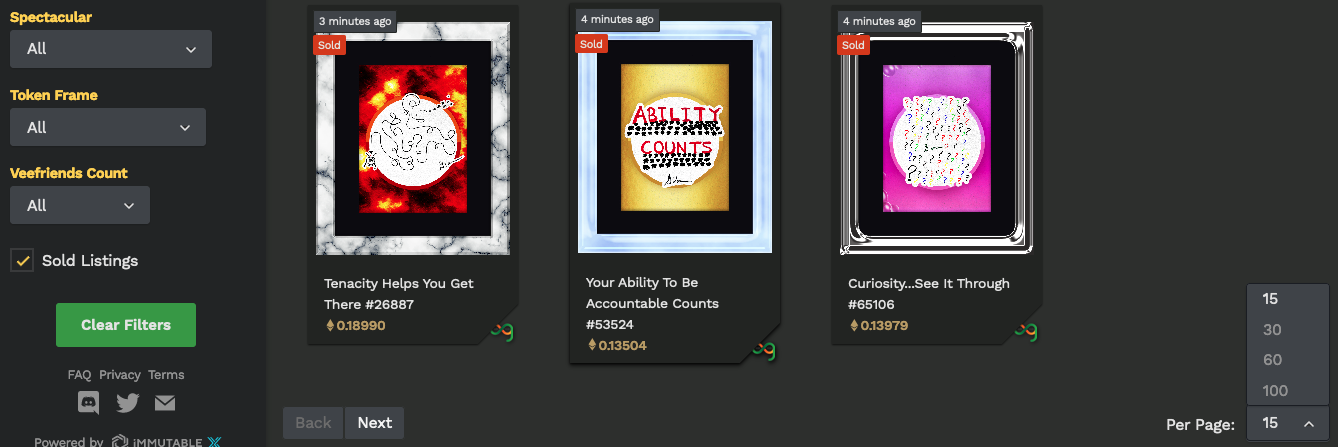Image resolution: width=1338 pixels, height=447 pixels.
Task: Select 30 in Per Page list
Action: (1288, 329)
